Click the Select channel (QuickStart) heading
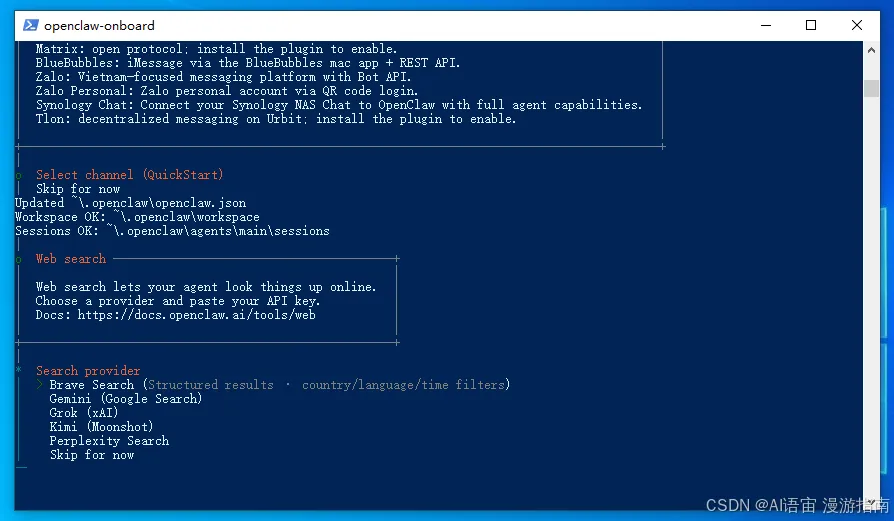This screenshot has height=521, width=894. [129, 174]
